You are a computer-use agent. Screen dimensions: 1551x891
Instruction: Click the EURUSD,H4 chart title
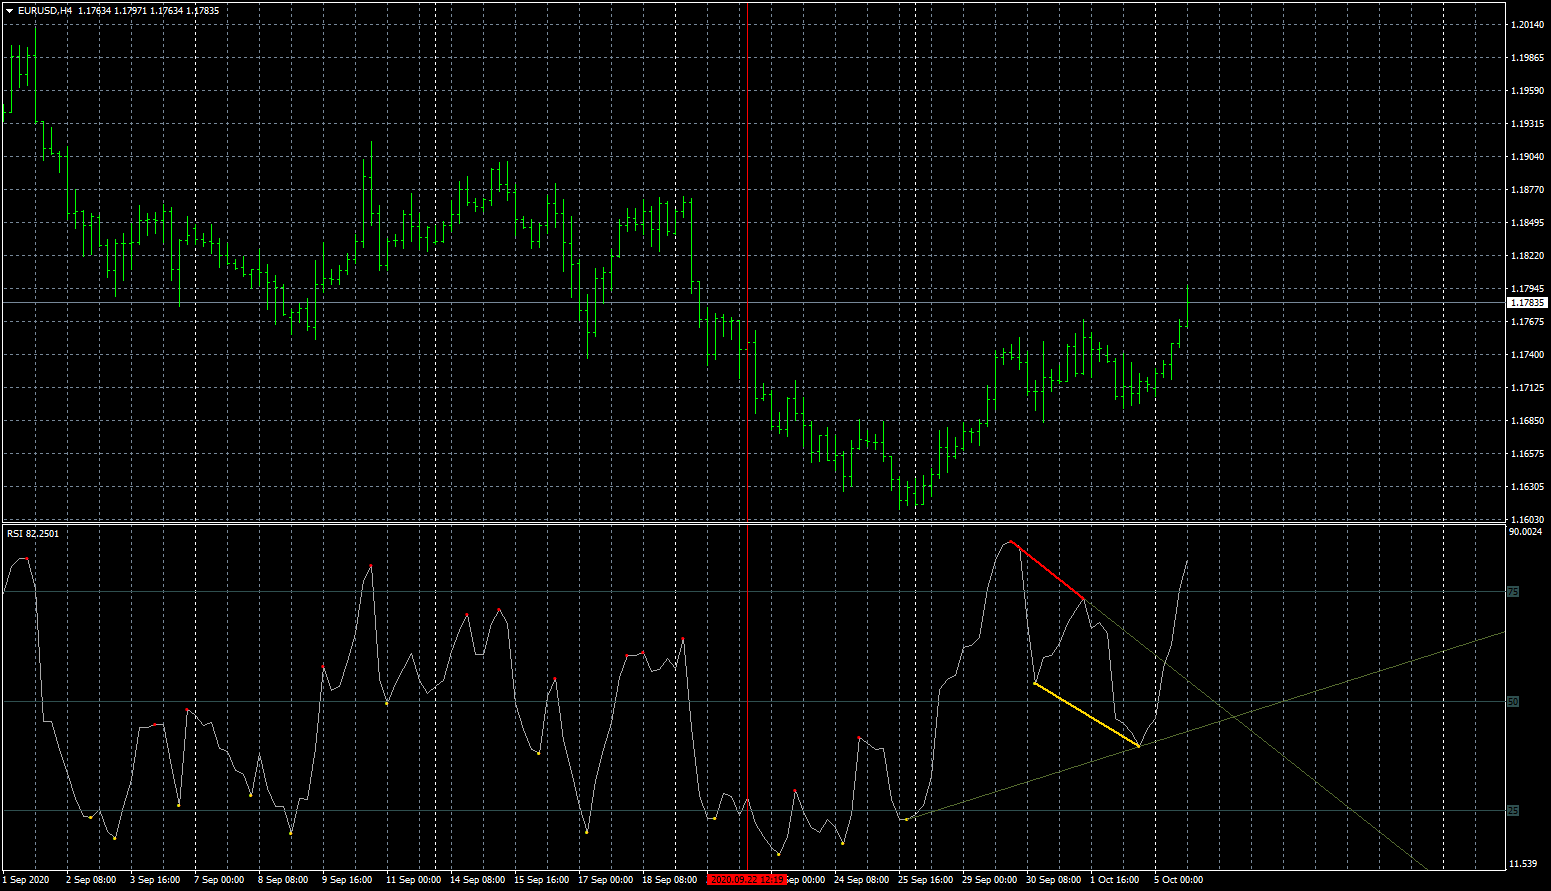[44, 11]
